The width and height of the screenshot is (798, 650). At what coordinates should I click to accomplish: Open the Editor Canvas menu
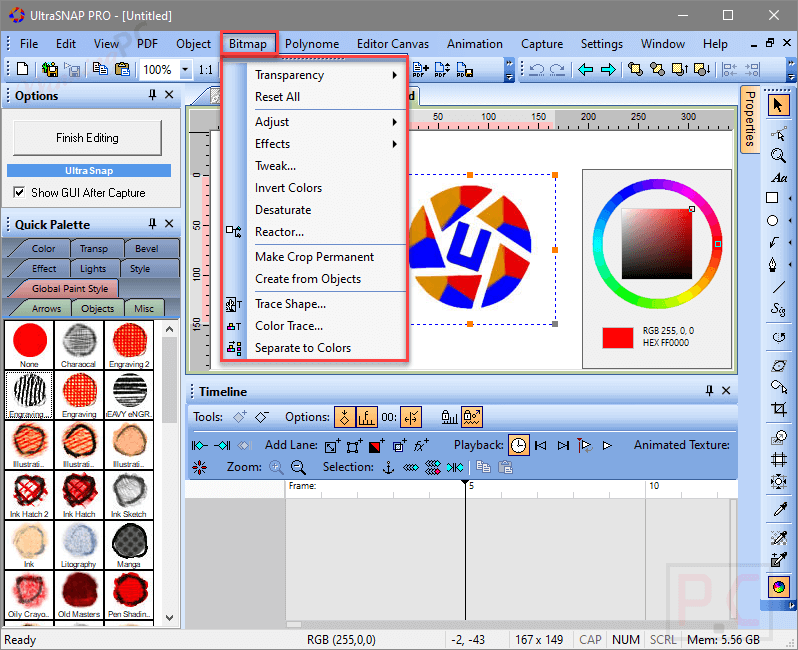pyautogui.click(x=392, y=44)
